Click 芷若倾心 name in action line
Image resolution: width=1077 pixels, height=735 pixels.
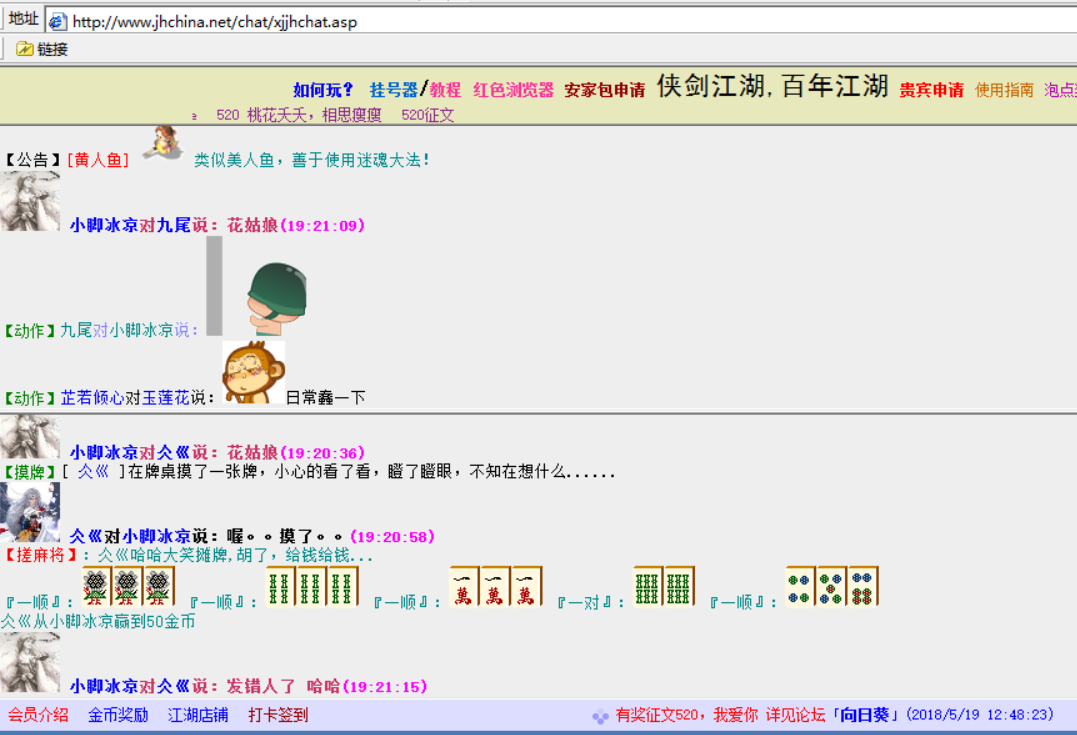93,398
